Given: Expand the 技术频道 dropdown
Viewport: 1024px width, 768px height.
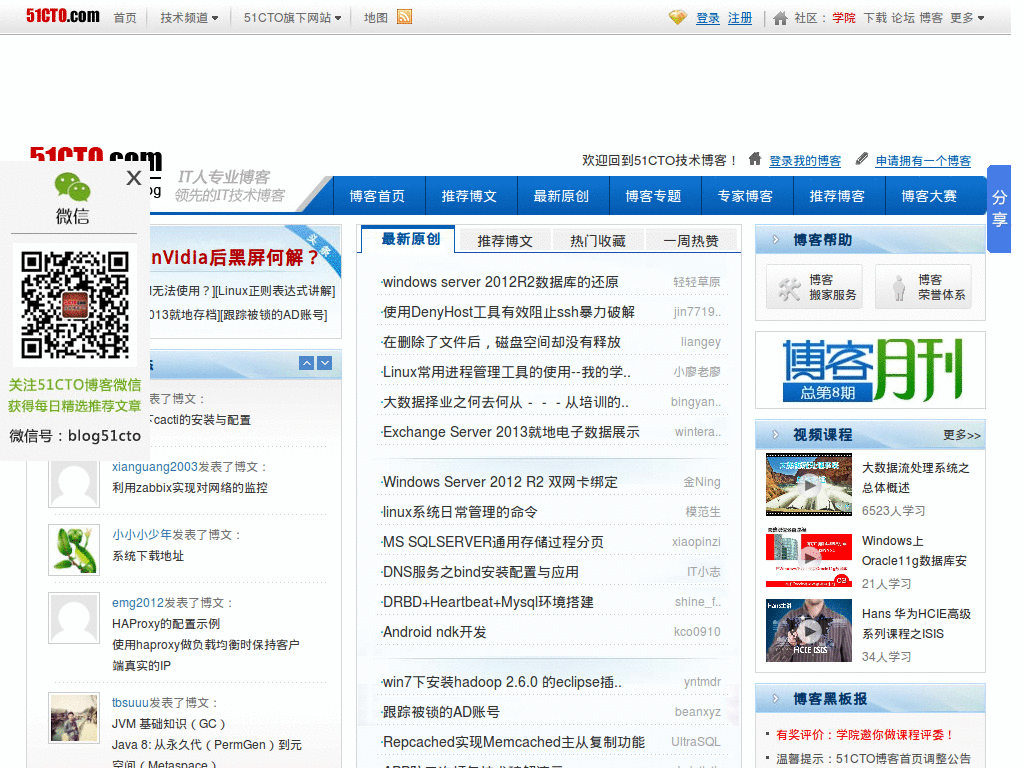Looking at the screenshot, I should 189,18.
